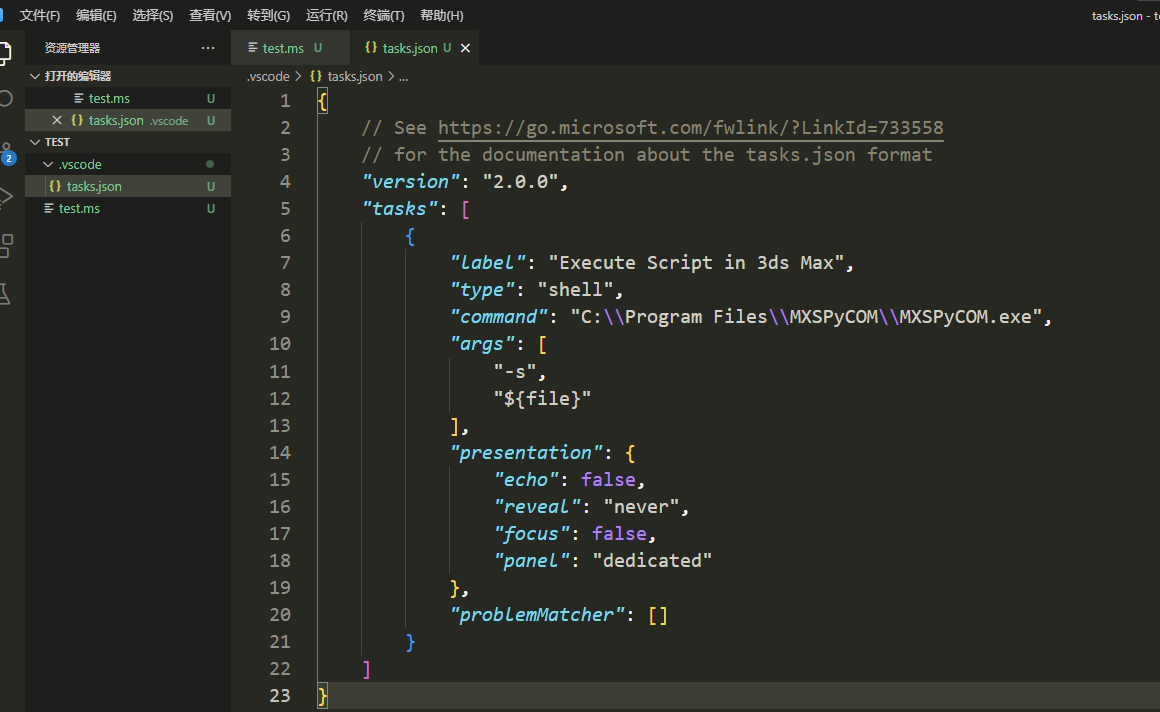Click the 资源管理器 panel title

coord(72,48)
